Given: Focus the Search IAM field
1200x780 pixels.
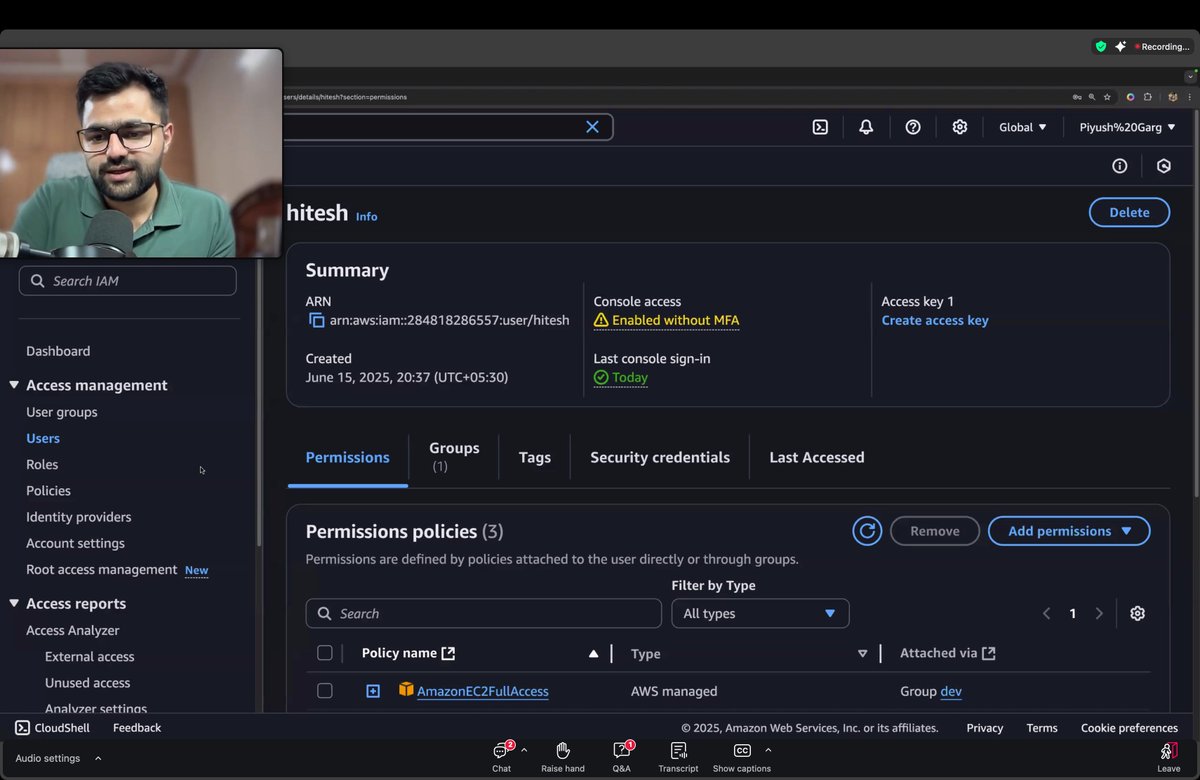Looking at the screenshot, I should tap(128, 281).
